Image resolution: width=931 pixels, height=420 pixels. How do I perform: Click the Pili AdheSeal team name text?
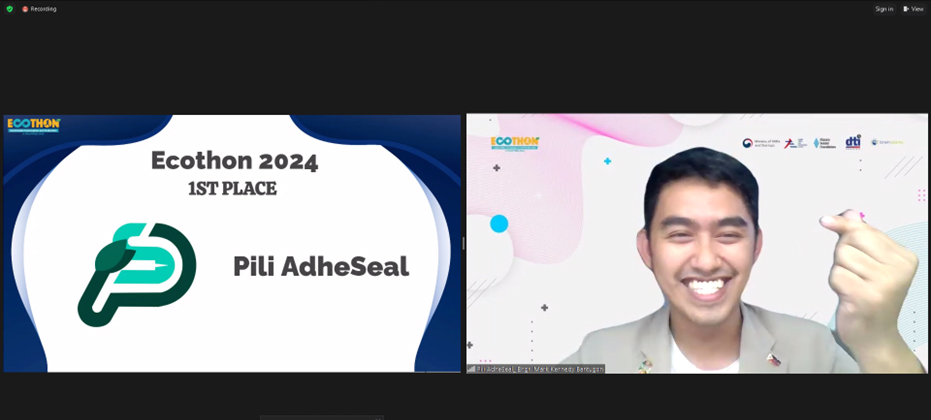321,267
